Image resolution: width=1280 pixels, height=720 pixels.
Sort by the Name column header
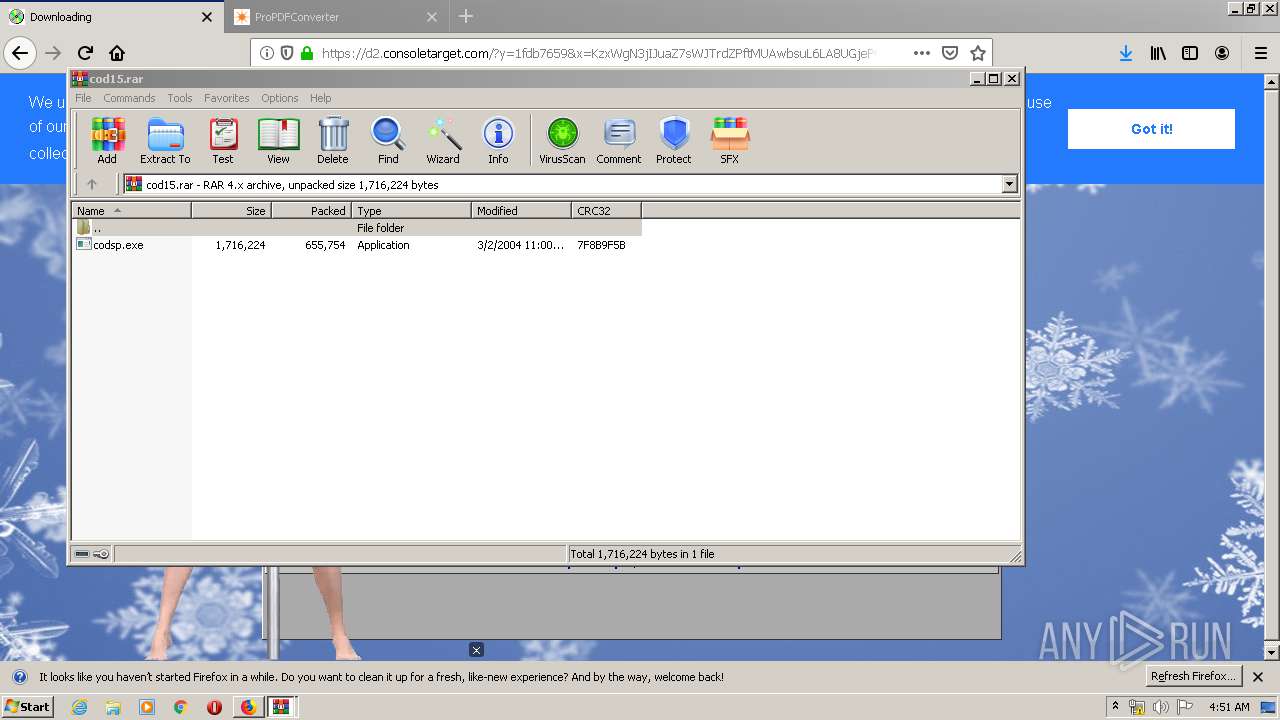131,211
